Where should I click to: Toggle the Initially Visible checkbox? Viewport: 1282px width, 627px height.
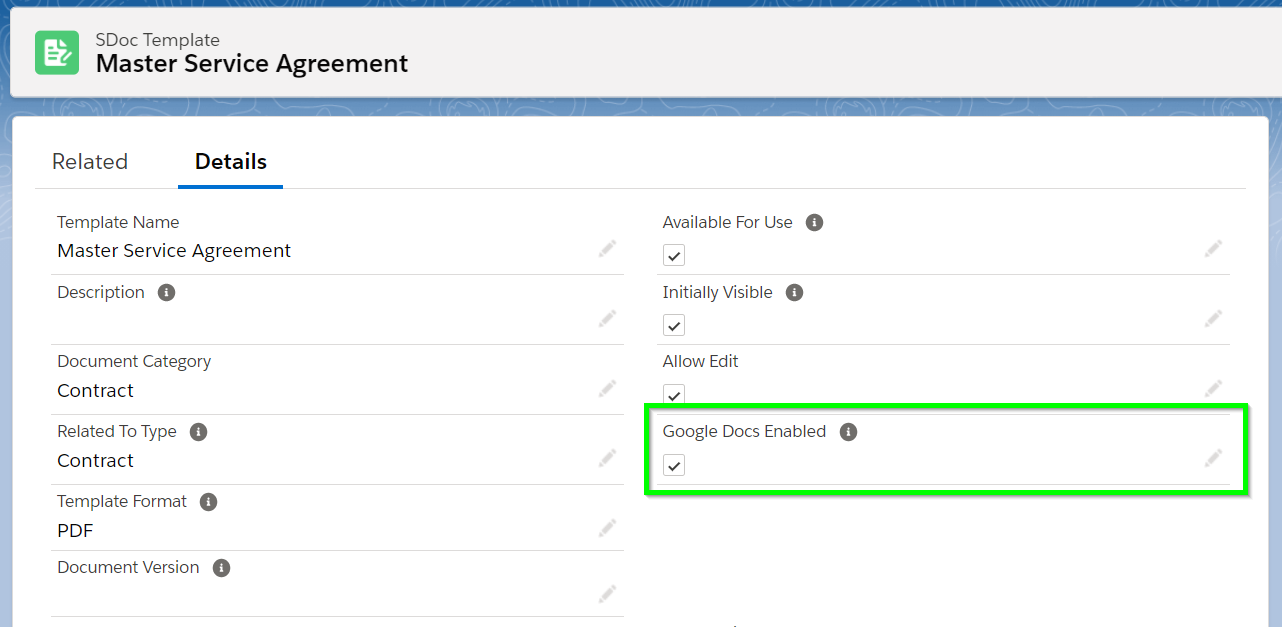click(674, 325)
